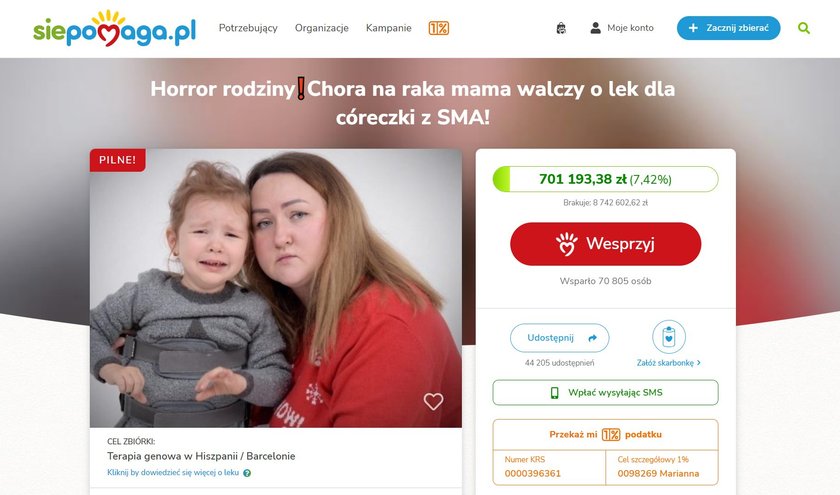Open Kliknij by dowiedzieć się więcej o leku link

point(173,472)
